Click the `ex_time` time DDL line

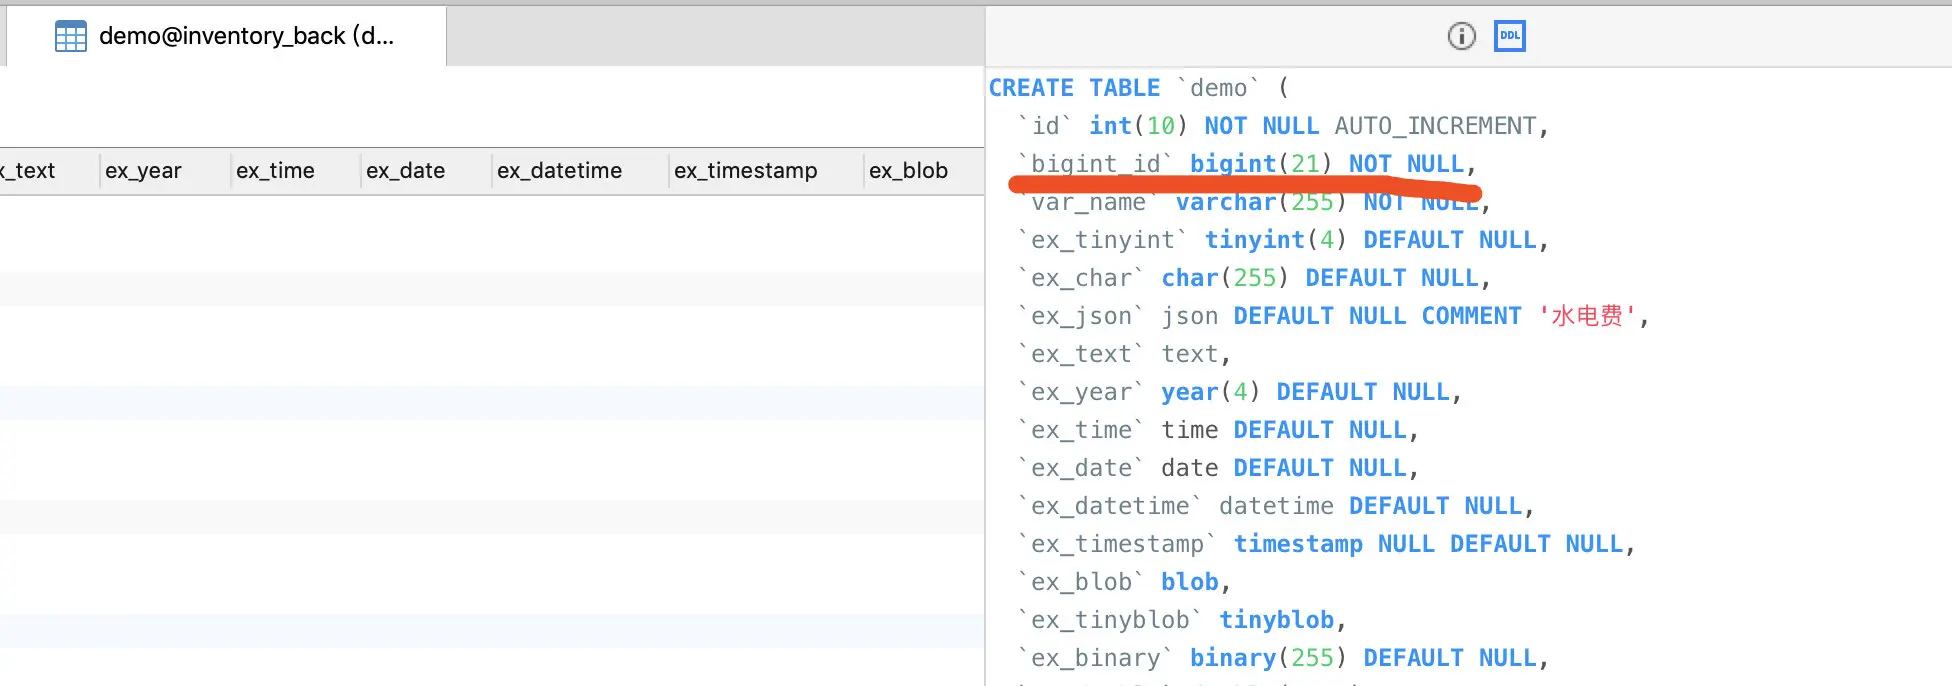point(1218,430)
